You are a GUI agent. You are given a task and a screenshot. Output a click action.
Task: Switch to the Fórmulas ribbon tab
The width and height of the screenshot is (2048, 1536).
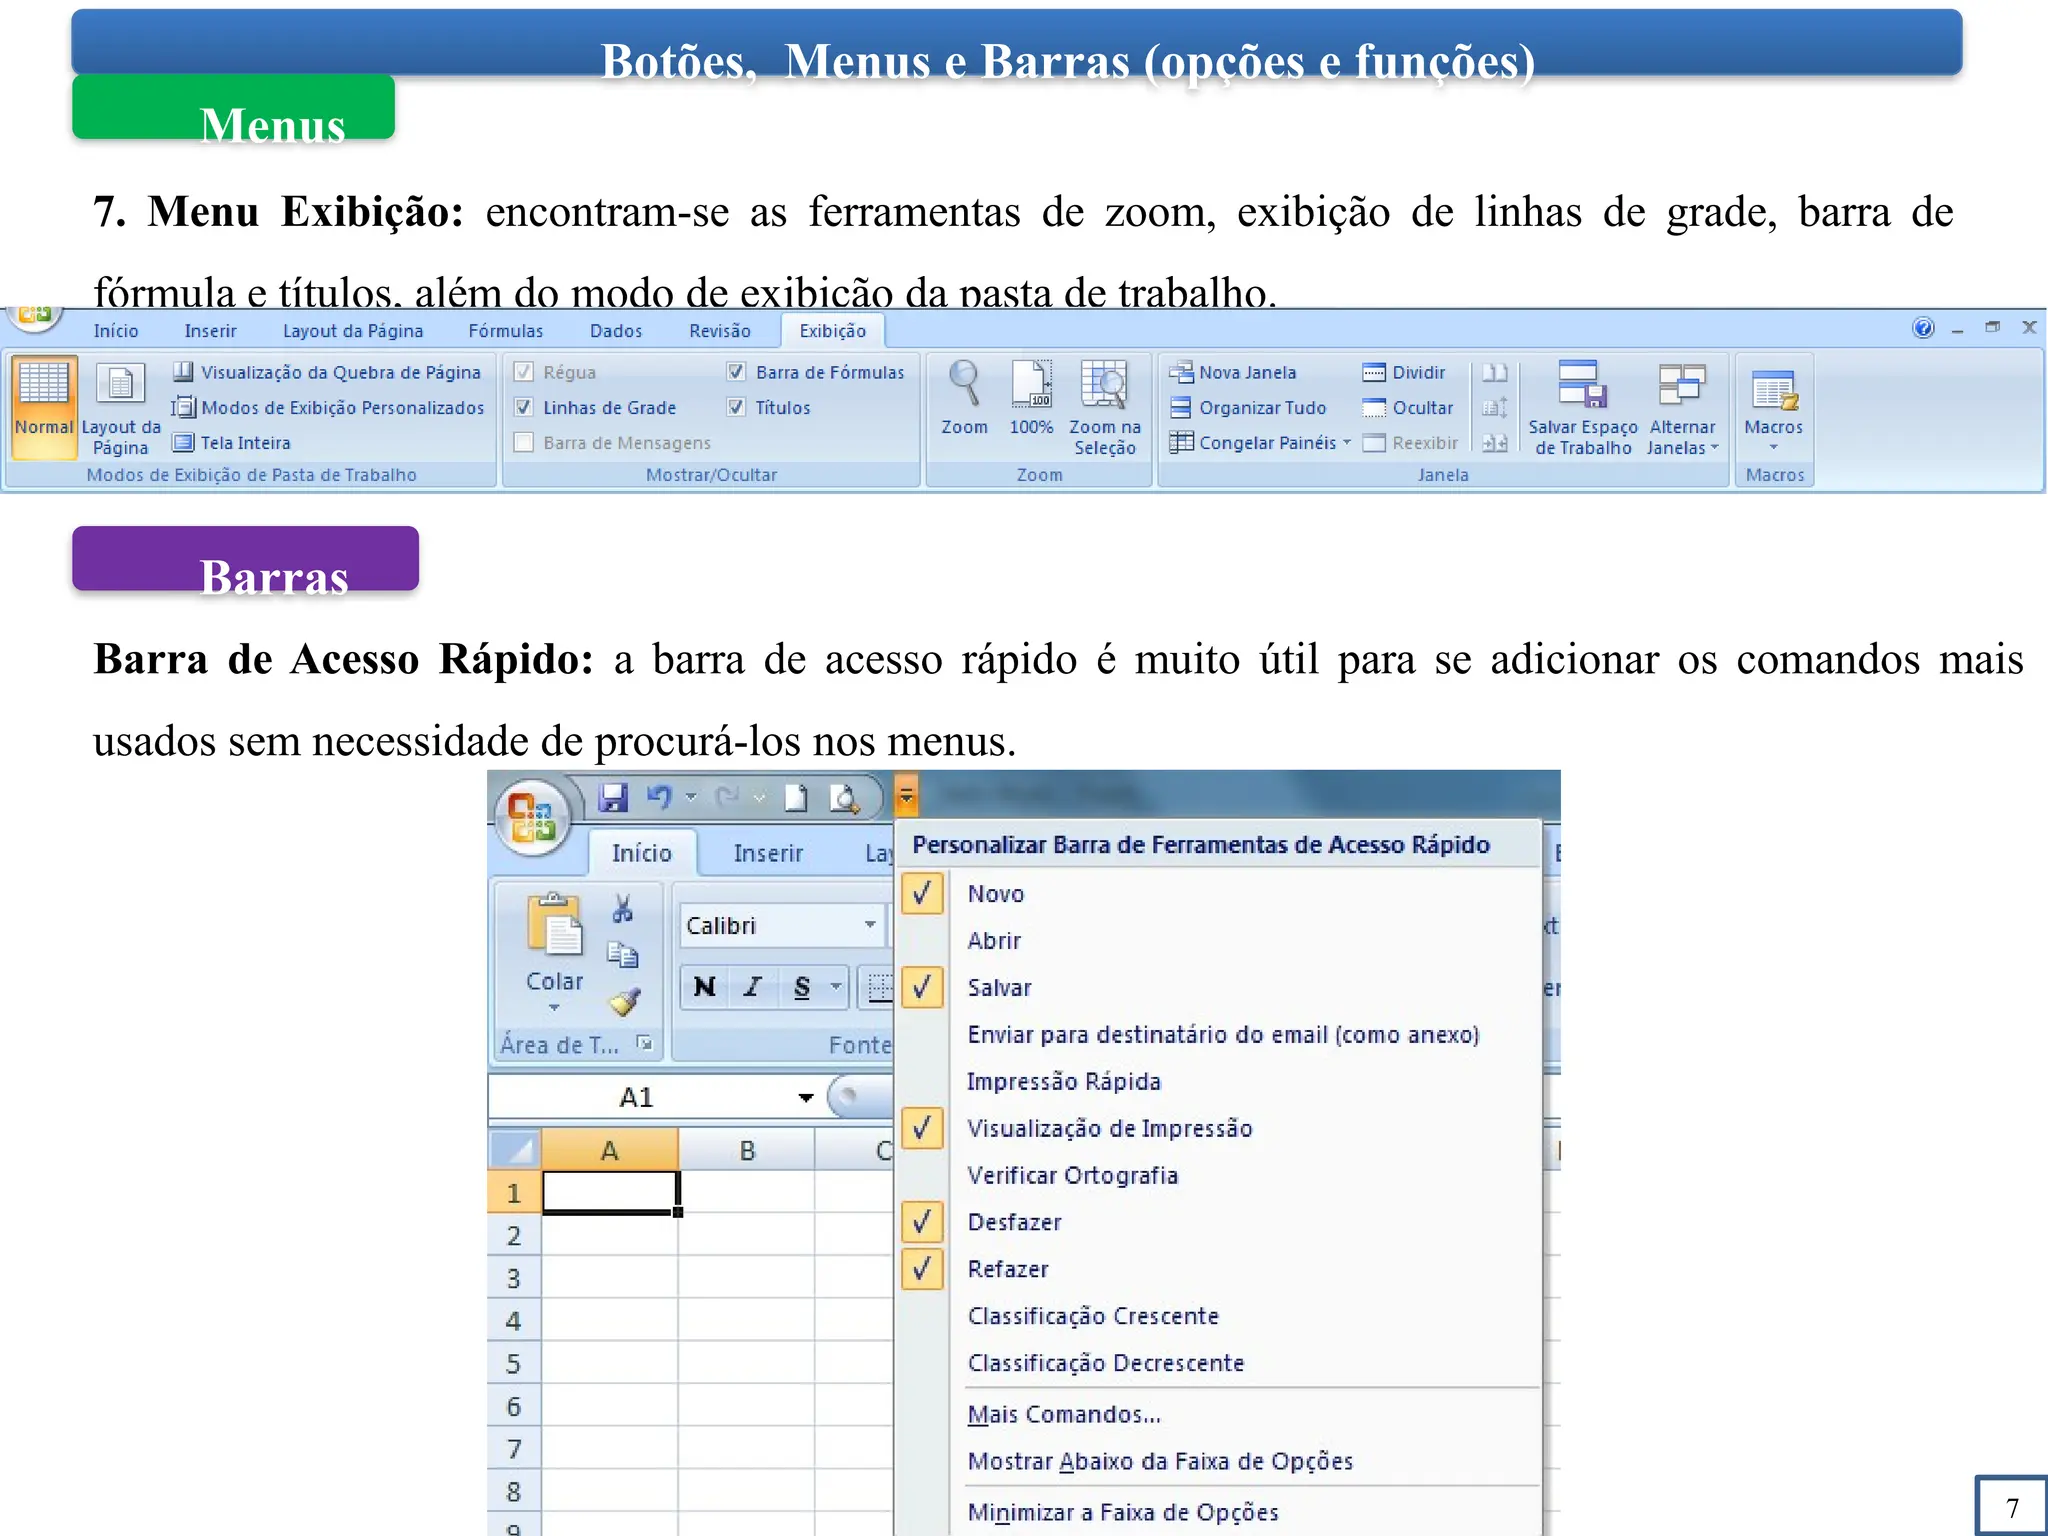[x=506, y=331]
